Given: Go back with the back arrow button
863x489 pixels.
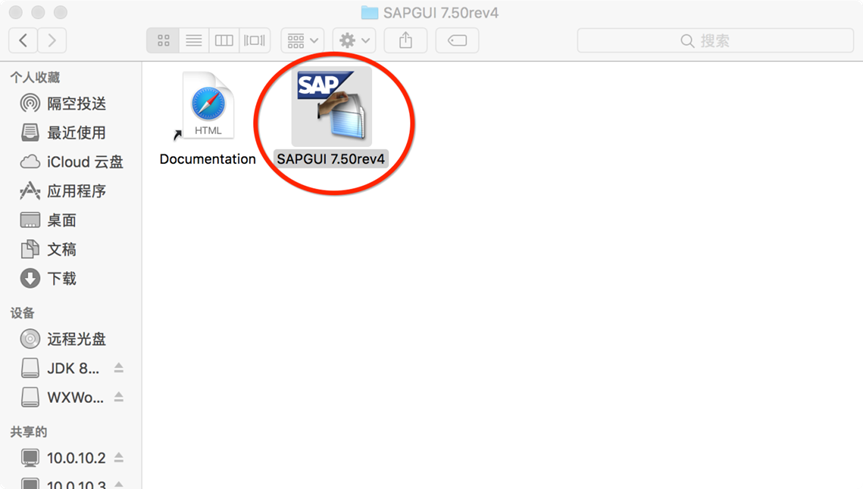Looking at the screenshot, I should pos(23,40).
